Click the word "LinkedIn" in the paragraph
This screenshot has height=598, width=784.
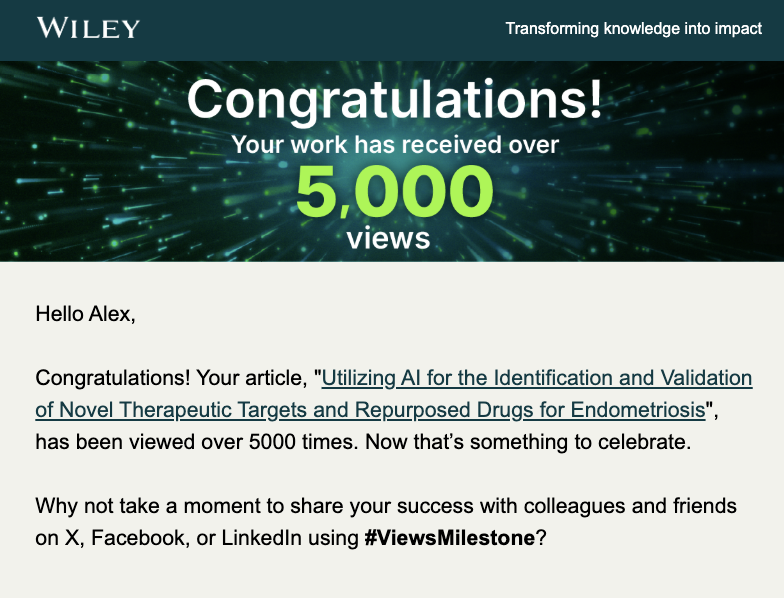click(262, 538)
